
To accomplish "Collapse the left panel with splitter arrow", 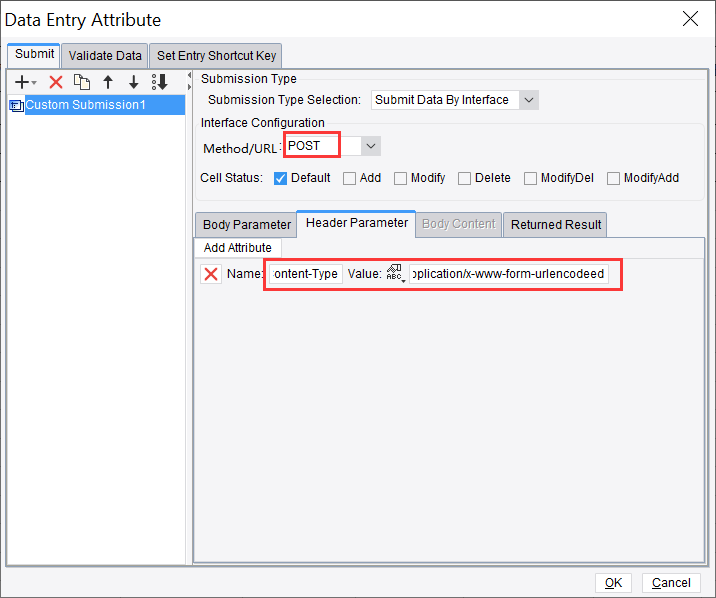I will click(x=189, y=75).
